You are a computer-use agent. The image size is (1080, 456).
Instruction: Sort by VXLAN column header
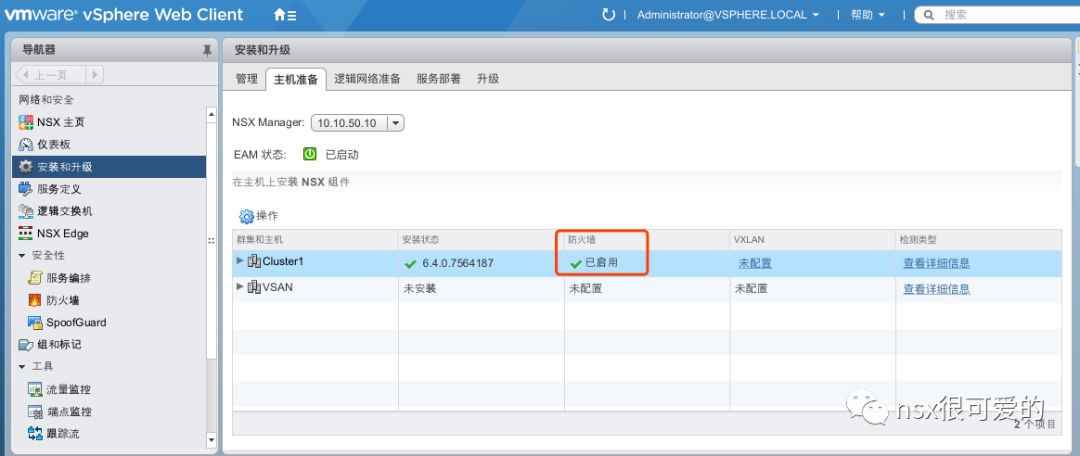[x=813, y=240]
